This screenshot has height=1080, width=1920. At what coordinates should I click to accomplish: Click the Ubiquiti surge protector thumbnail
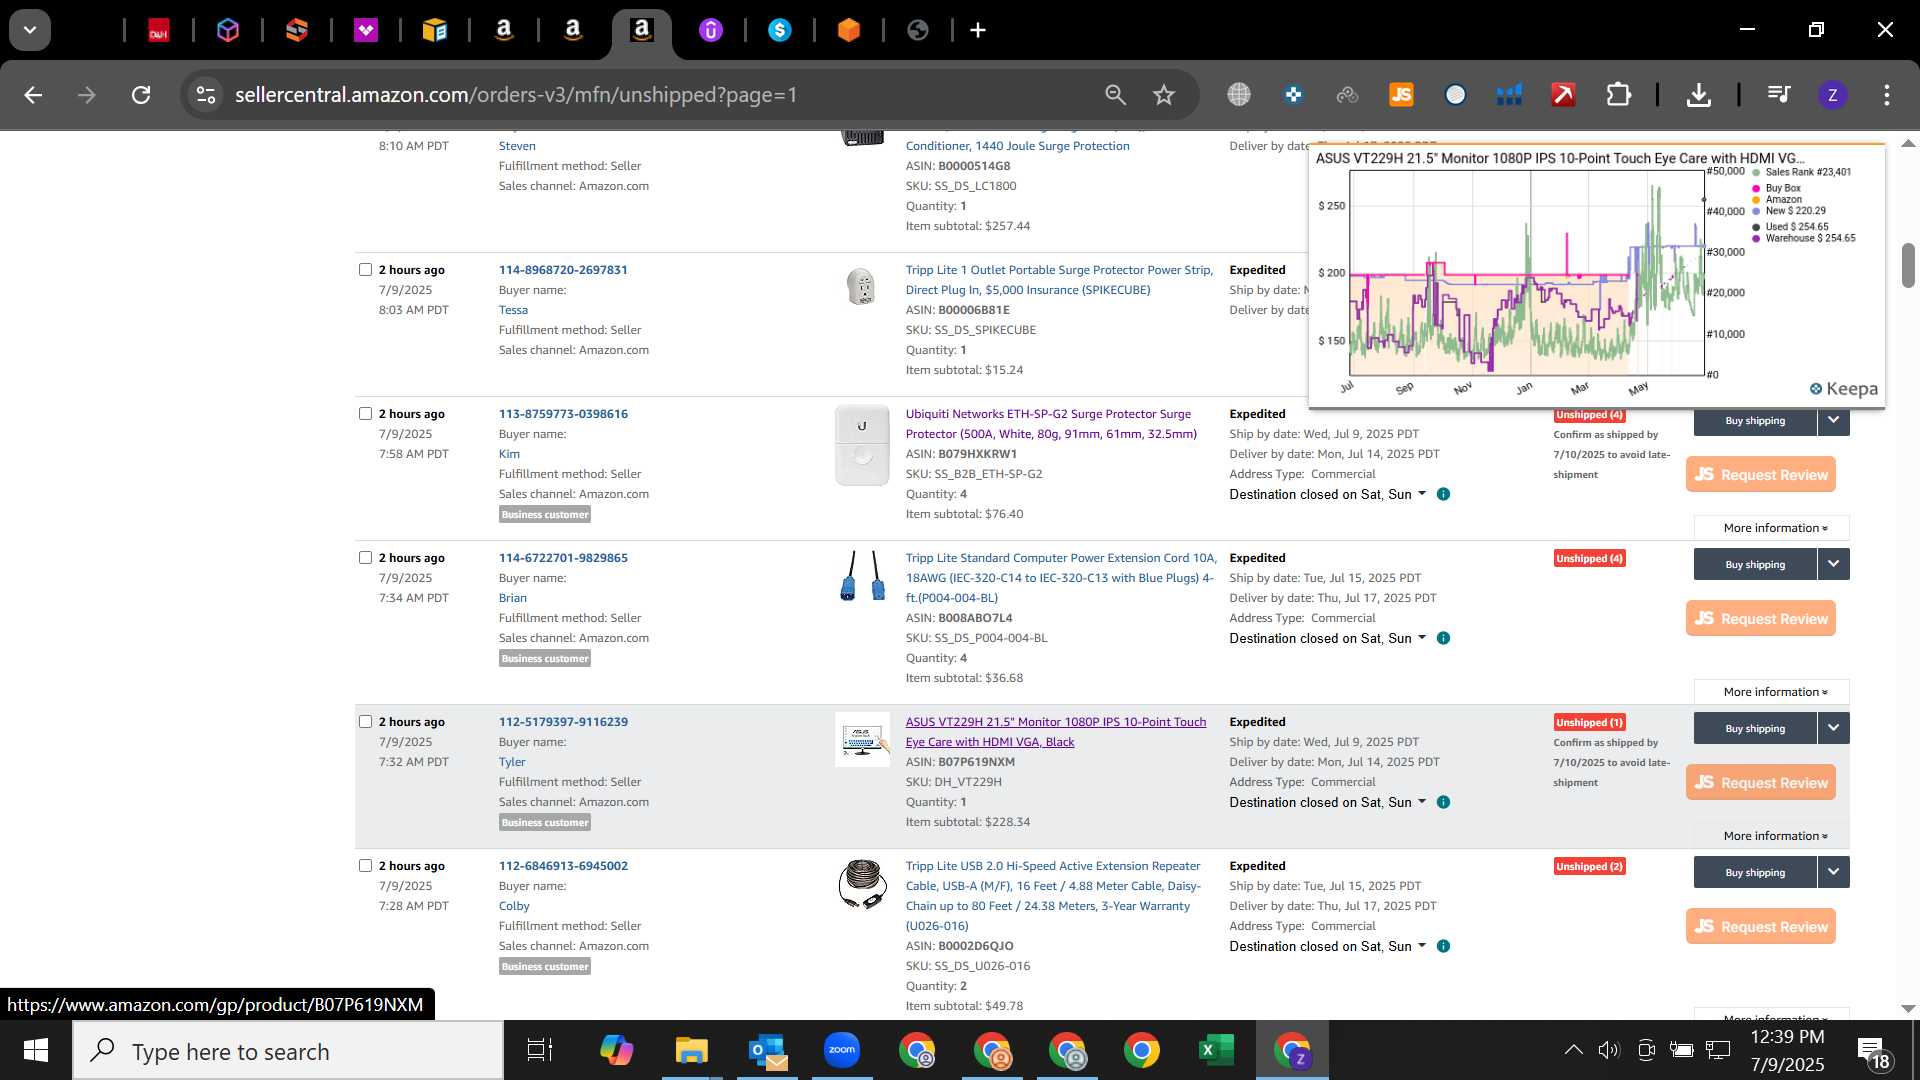coord(862,445)
